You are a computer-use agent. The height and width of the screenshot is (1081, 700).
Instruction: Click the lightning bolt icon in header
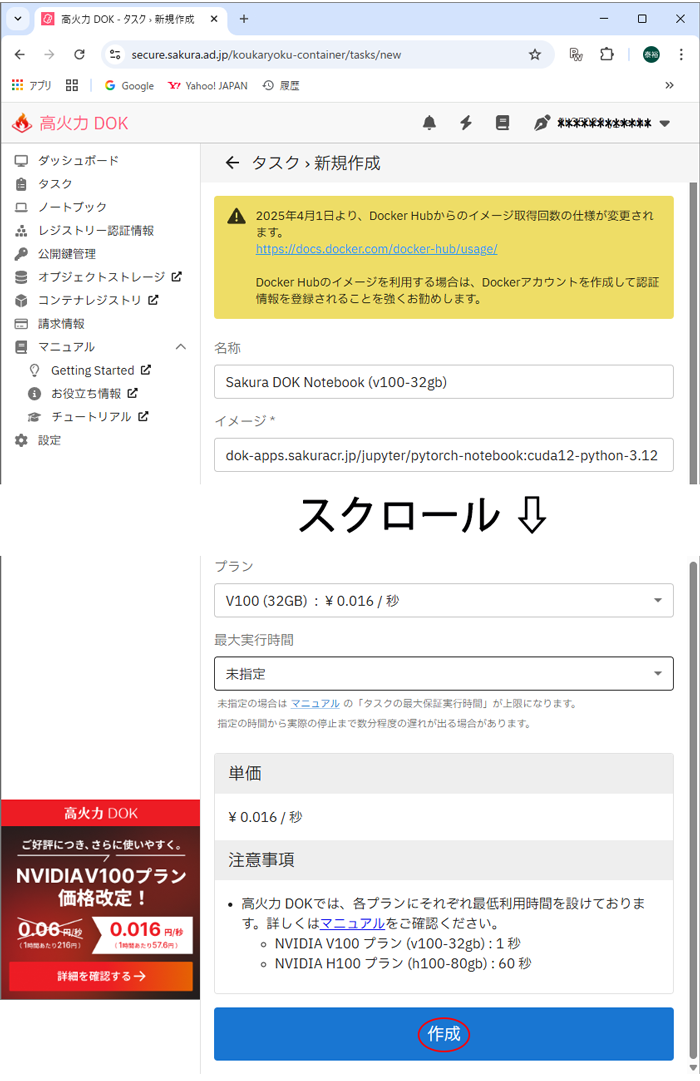point(466,123)
